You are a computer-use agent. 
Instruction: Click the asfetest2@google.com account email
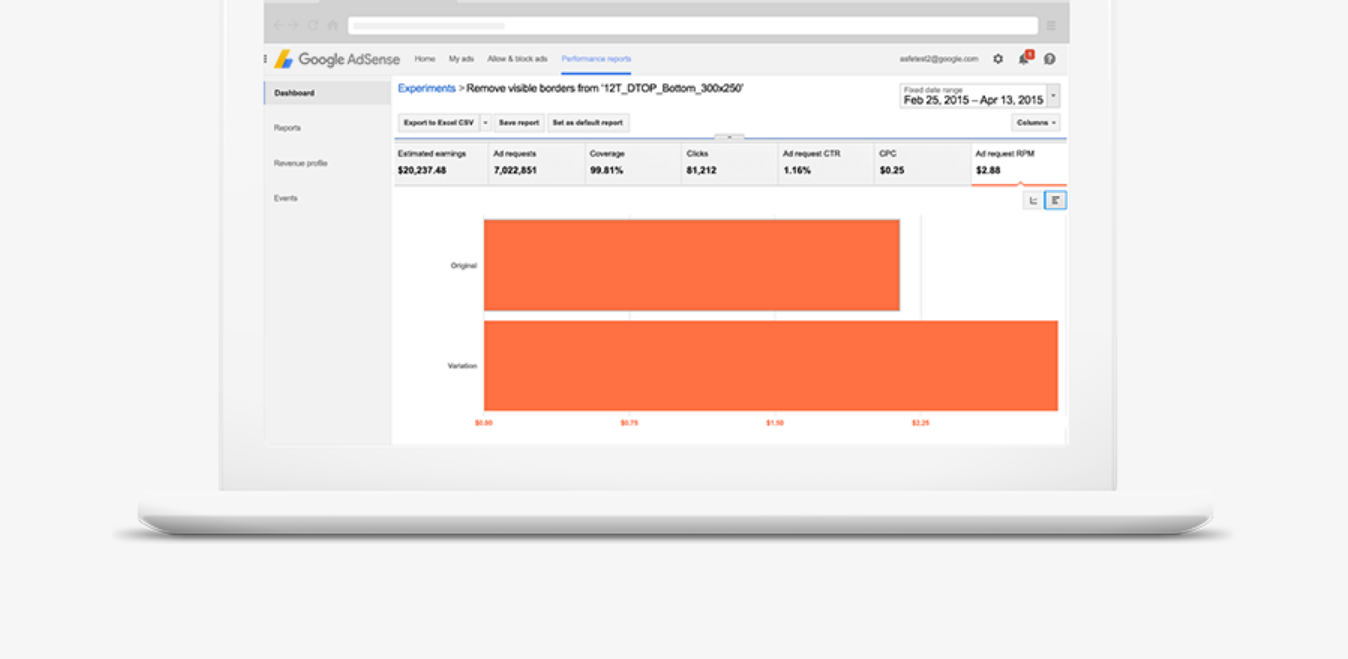(939, 59)
